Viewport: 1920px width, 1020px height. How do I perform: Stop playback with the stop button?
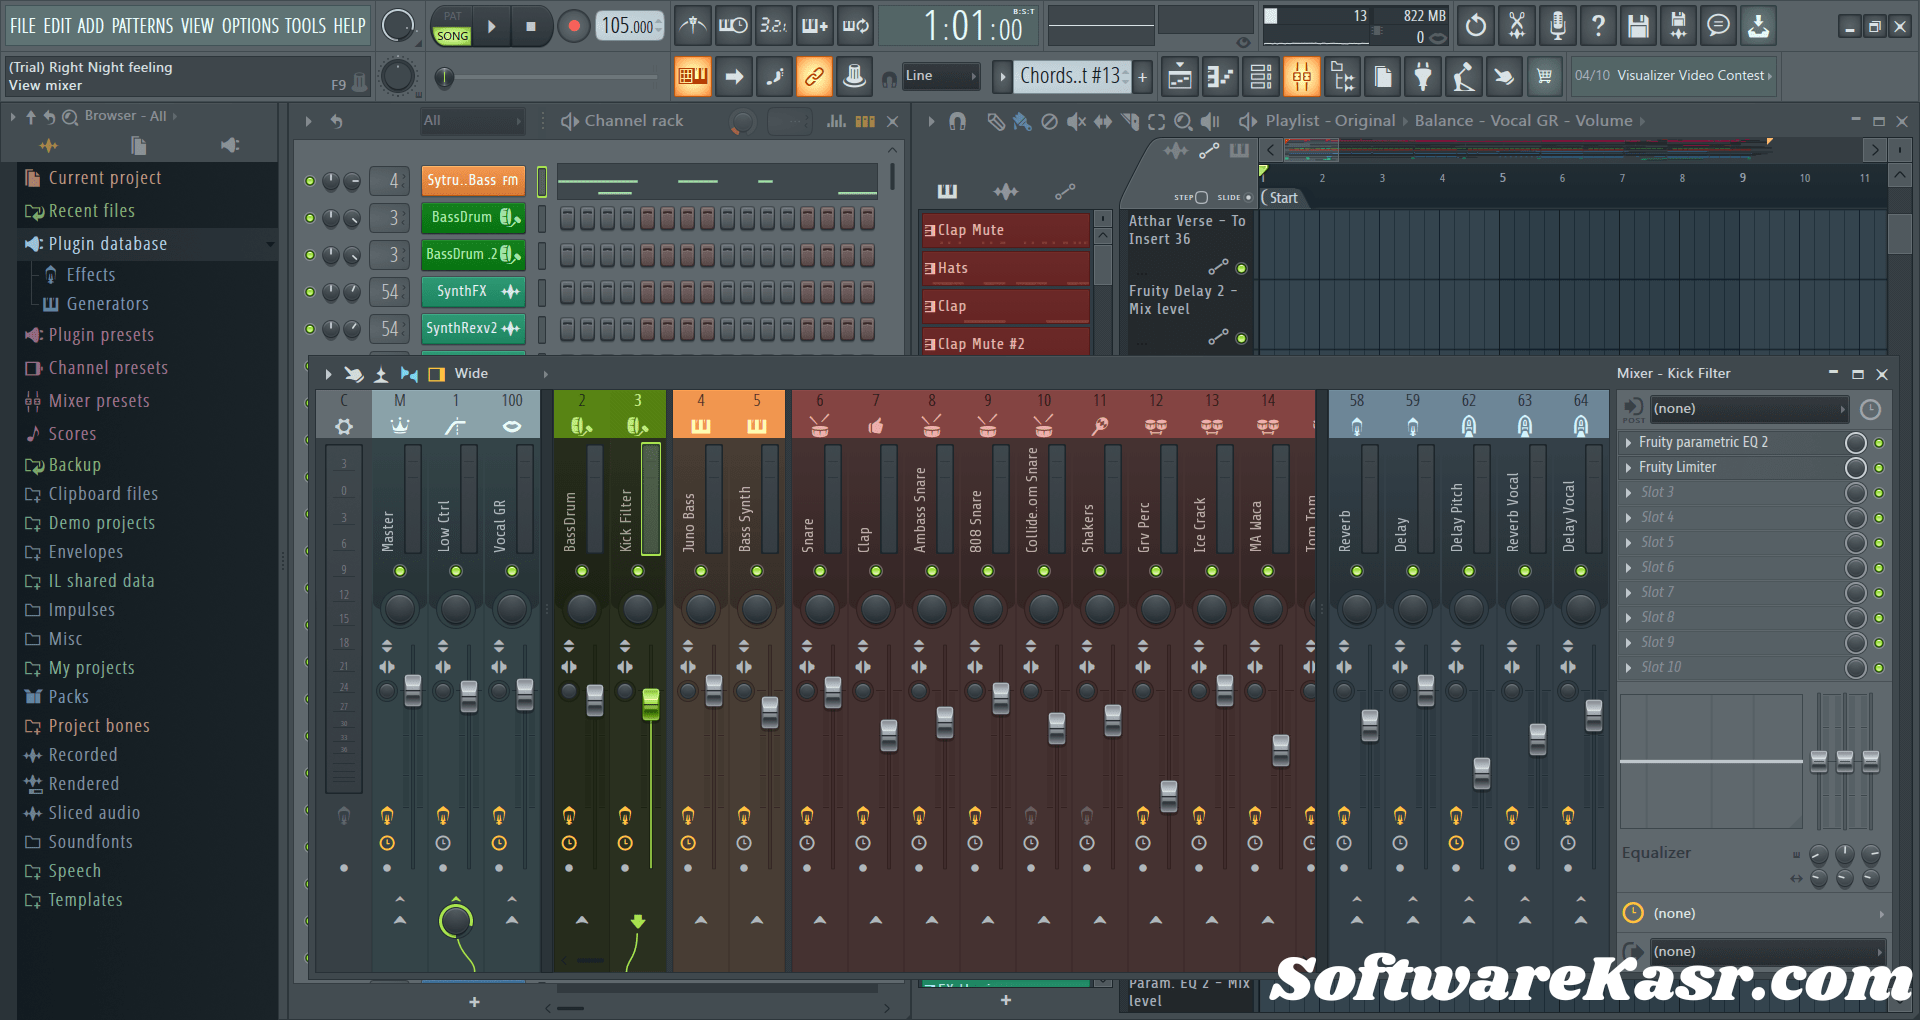(x=530, y=27)
